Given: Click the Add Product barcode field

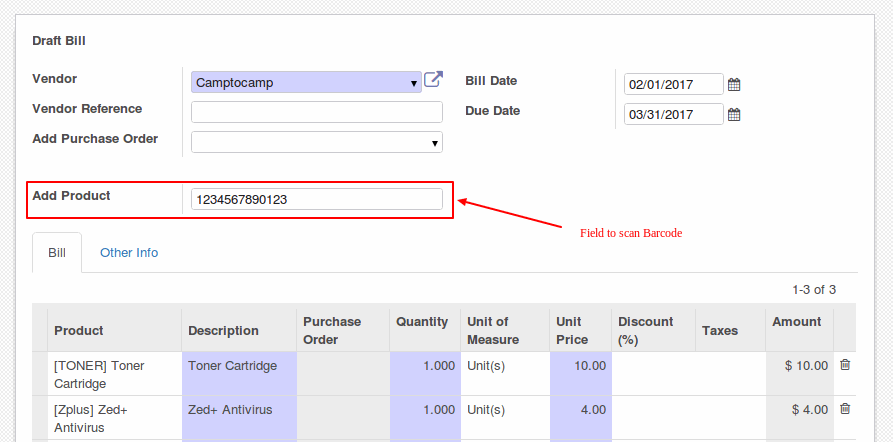Looking at the screenshot, I should pyautogui.click(x=317, y=199).
